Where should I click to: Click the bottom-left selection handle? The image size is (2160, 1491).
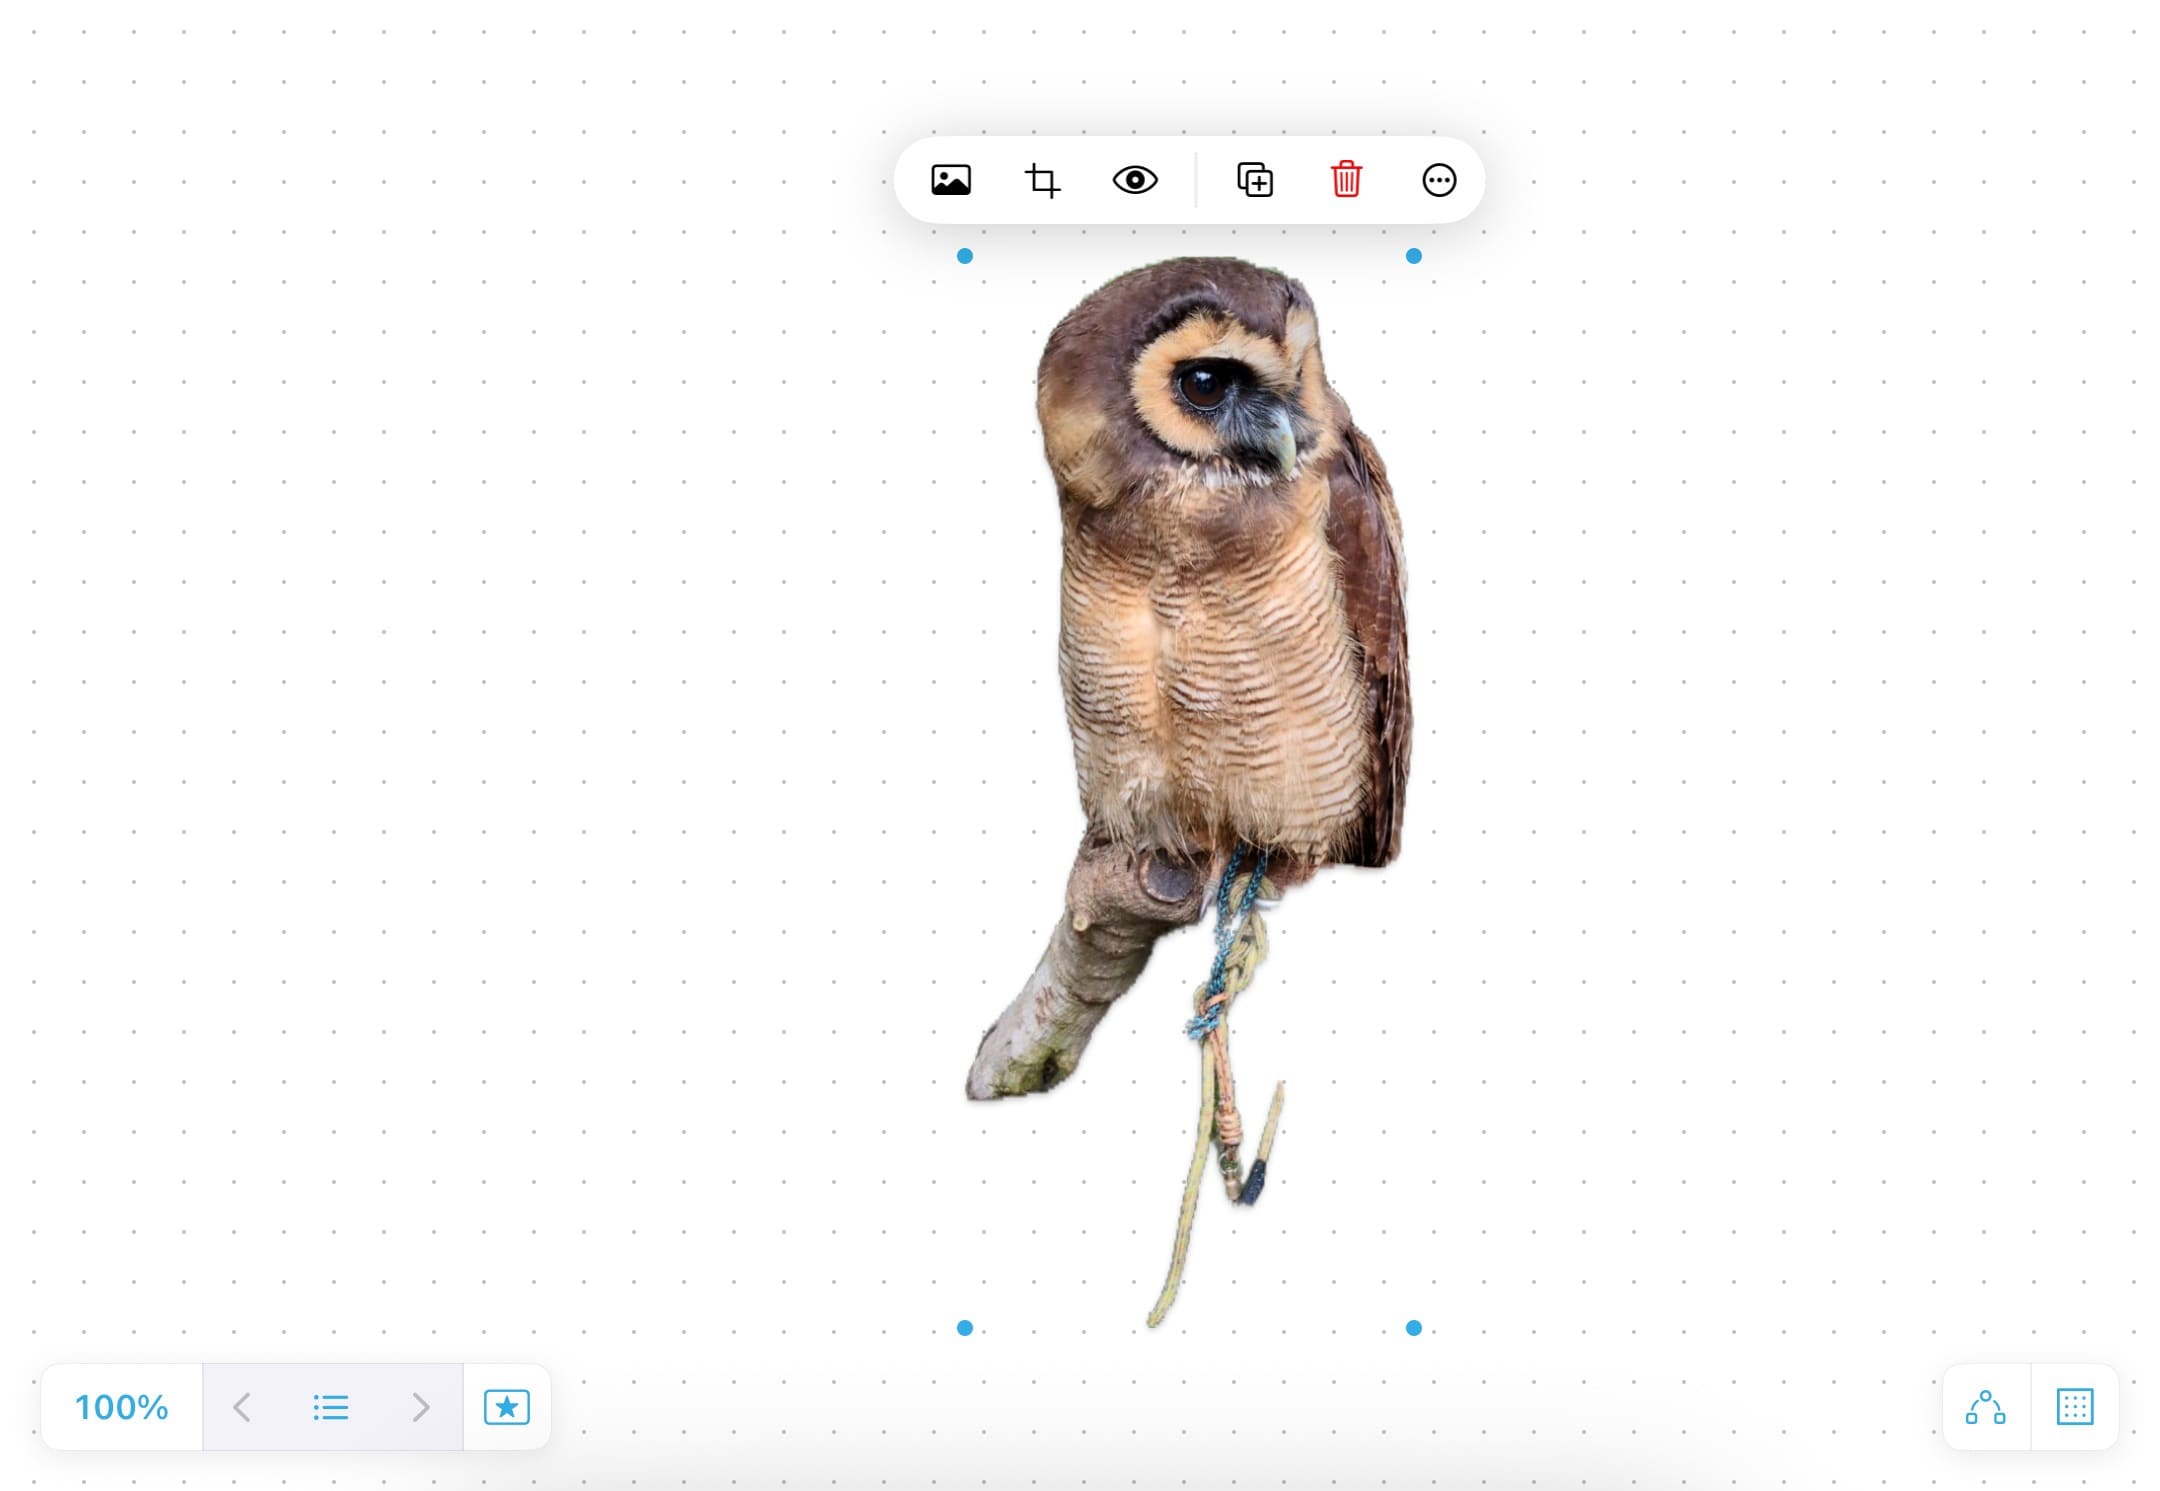click(x=965, y=1328)
